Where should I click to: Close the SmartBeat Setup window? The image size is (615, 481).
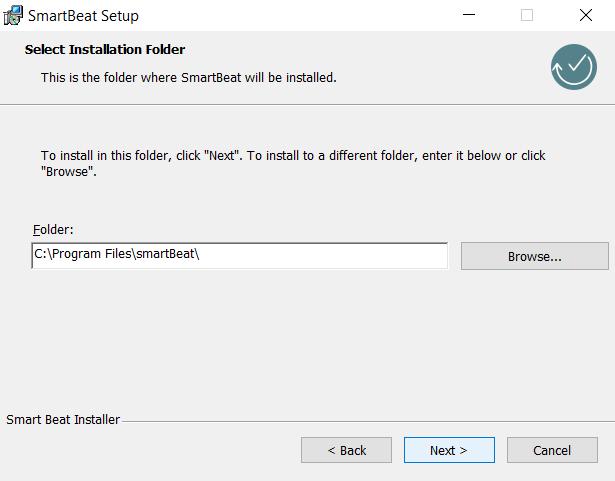(586, 15)
